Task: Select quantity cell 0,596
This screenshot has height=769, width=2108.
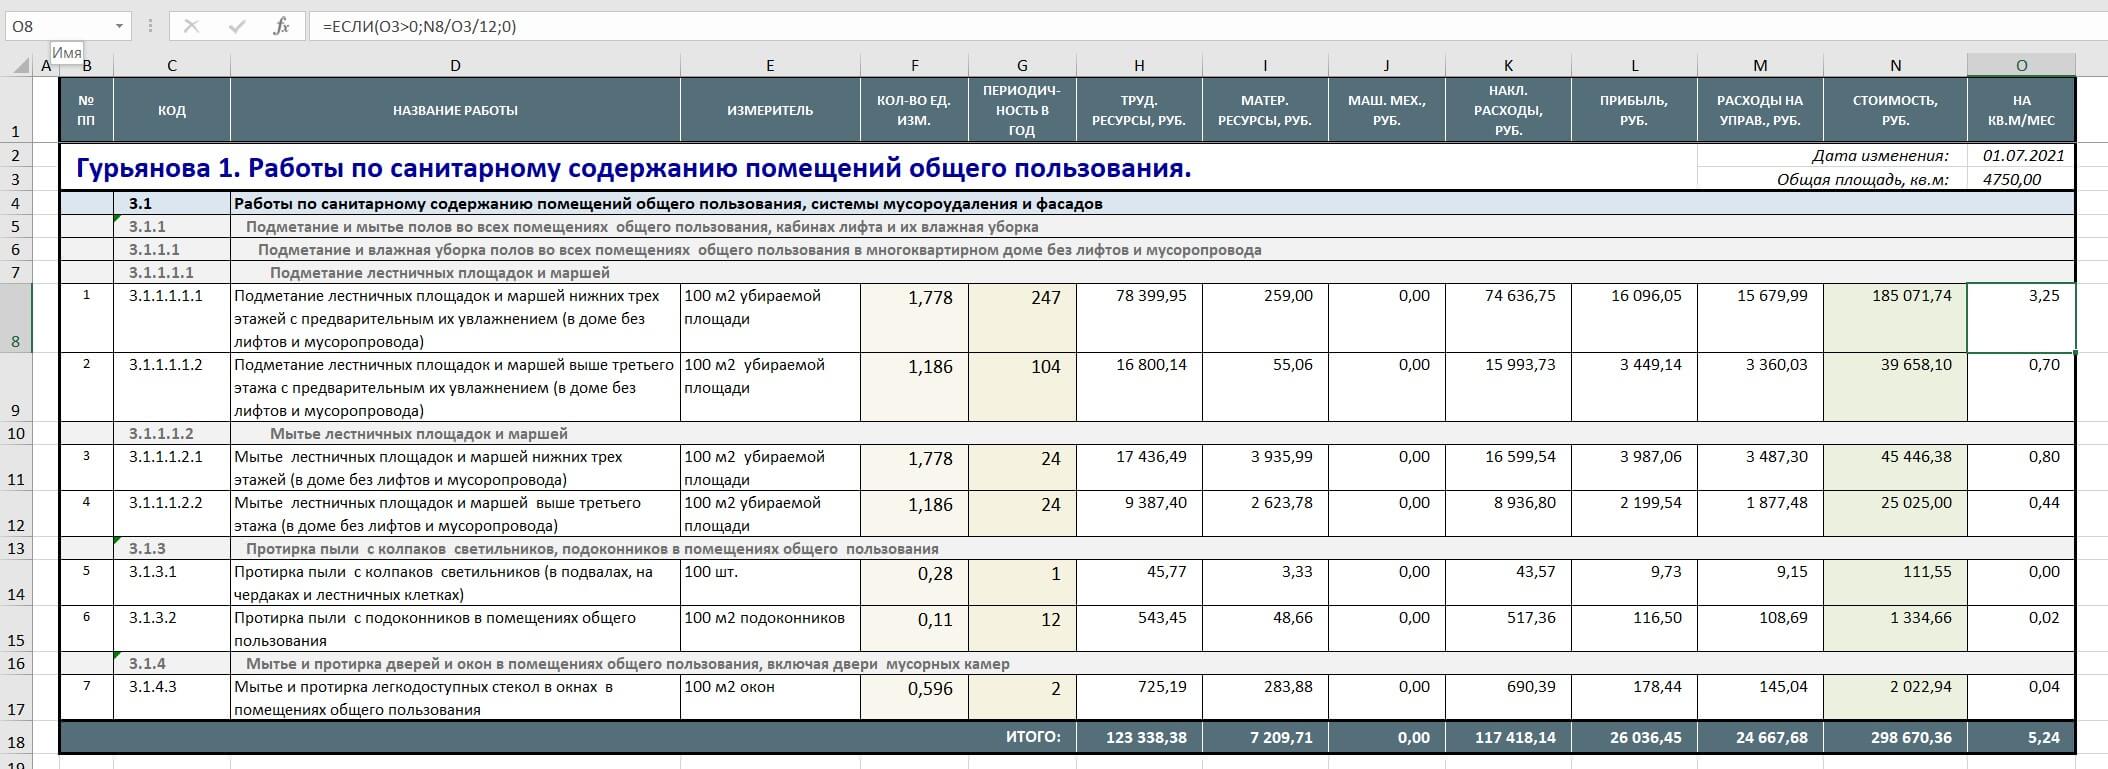Action: pos(914,698)
